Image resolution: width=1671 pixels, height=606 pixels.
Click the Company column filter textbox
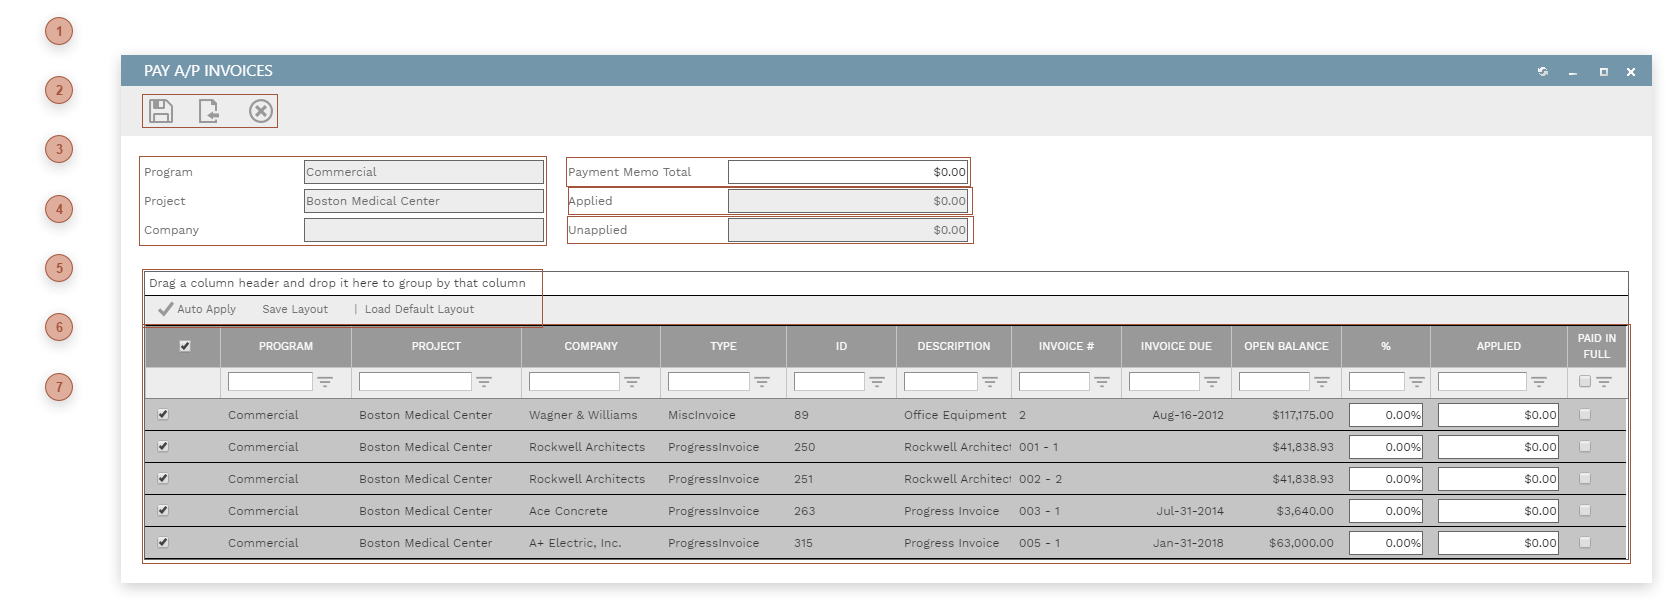tap(574, 382)
